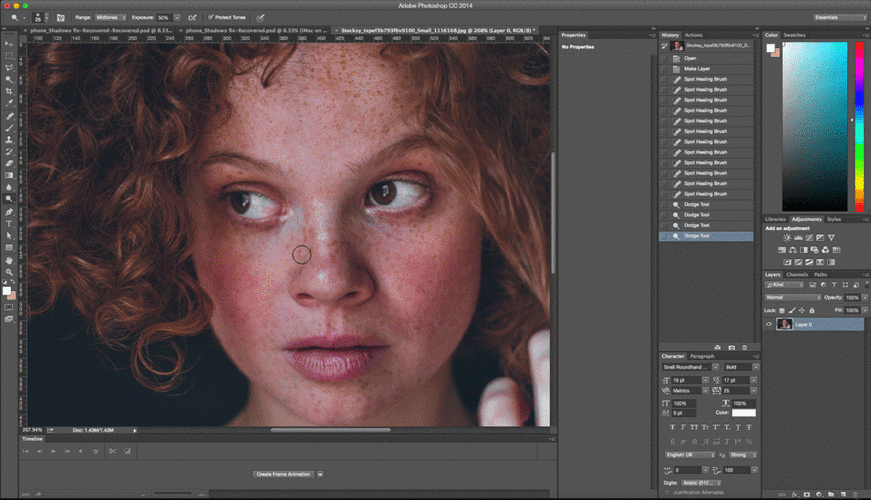Expand the Normal blend mode dropdown
This screenshot has width=871, height=500.
(x=791, y=298)
